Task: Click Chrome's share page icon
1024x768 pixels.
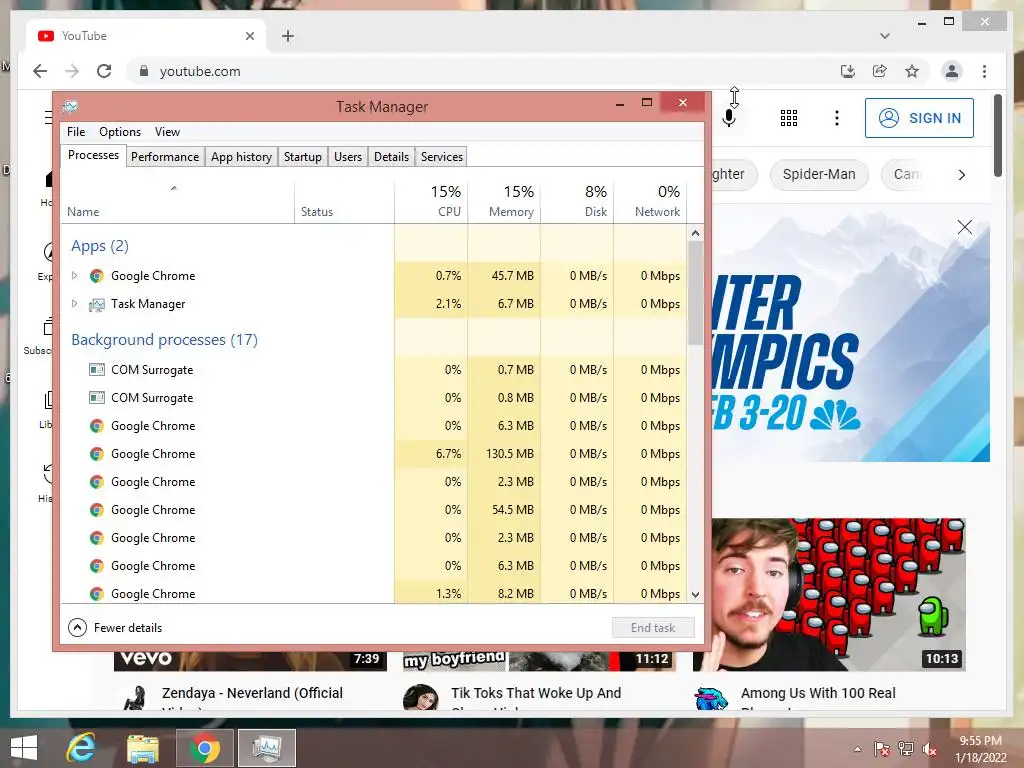Action: 880,71
